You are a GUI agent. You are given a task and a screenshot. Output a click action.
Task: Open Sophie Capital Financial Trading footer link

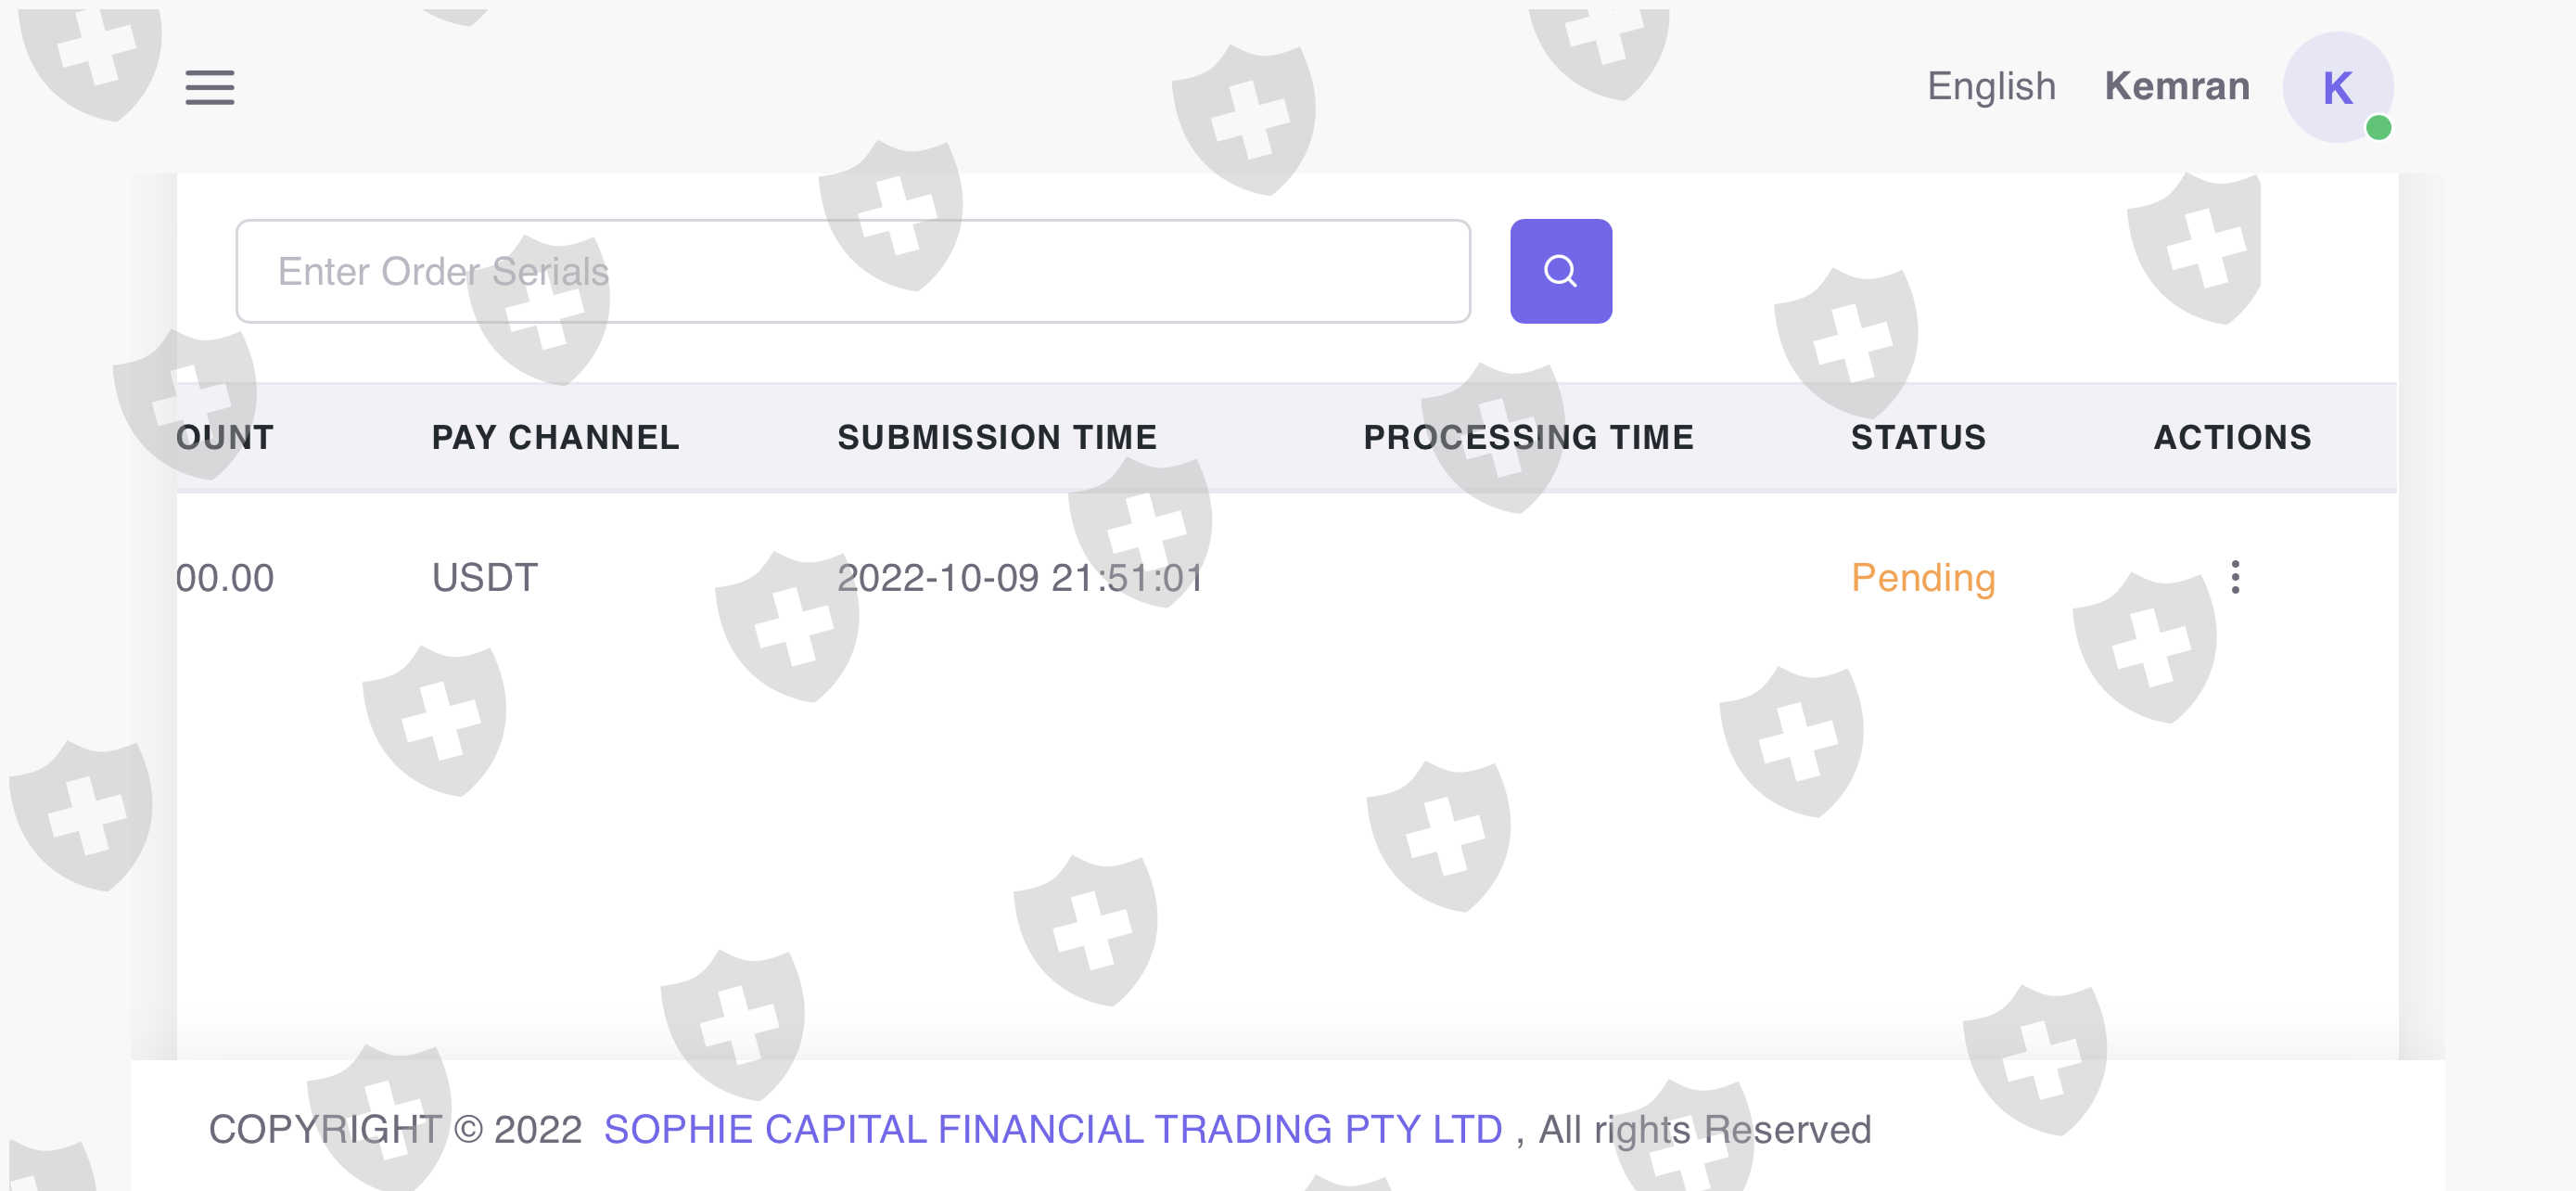click(1052, 1129)
